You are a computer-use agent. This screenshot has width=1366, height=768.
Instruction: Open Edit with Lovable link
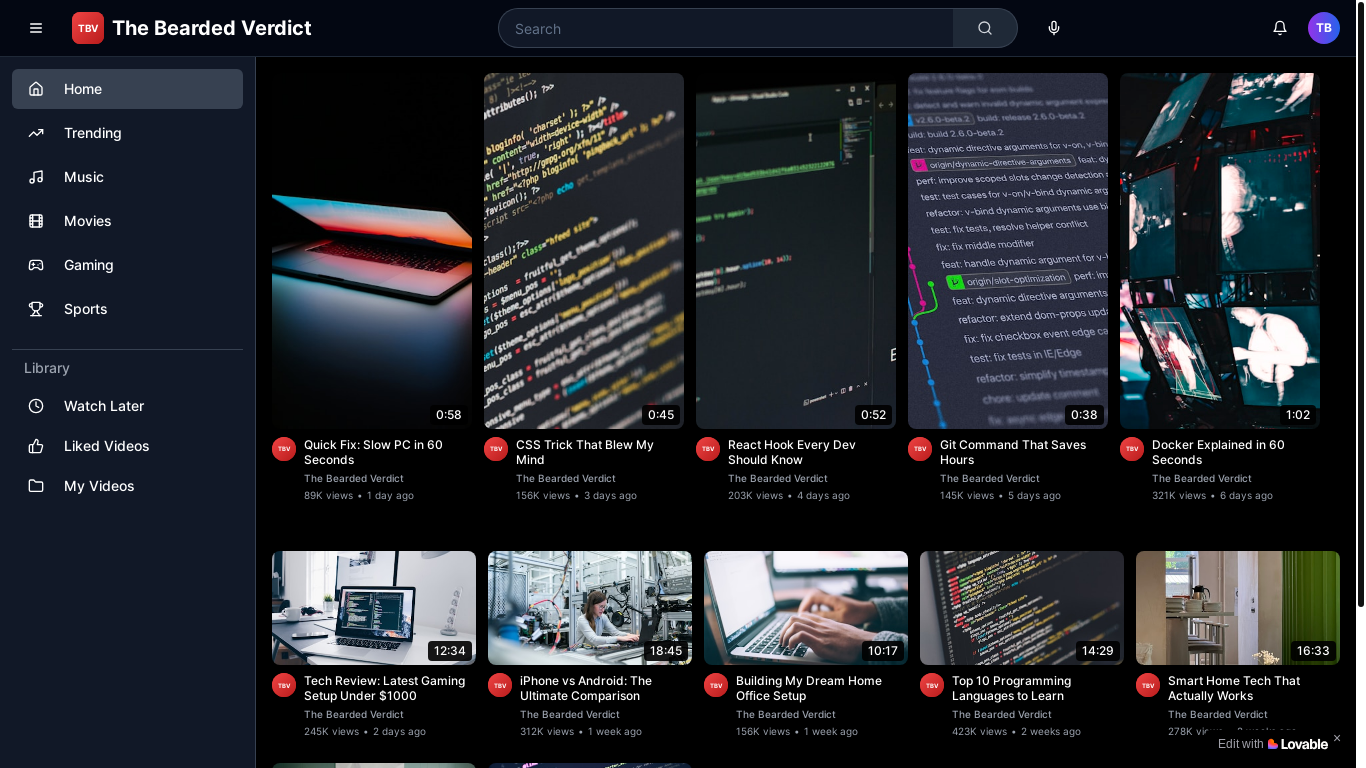click(x=1273, y=743)
